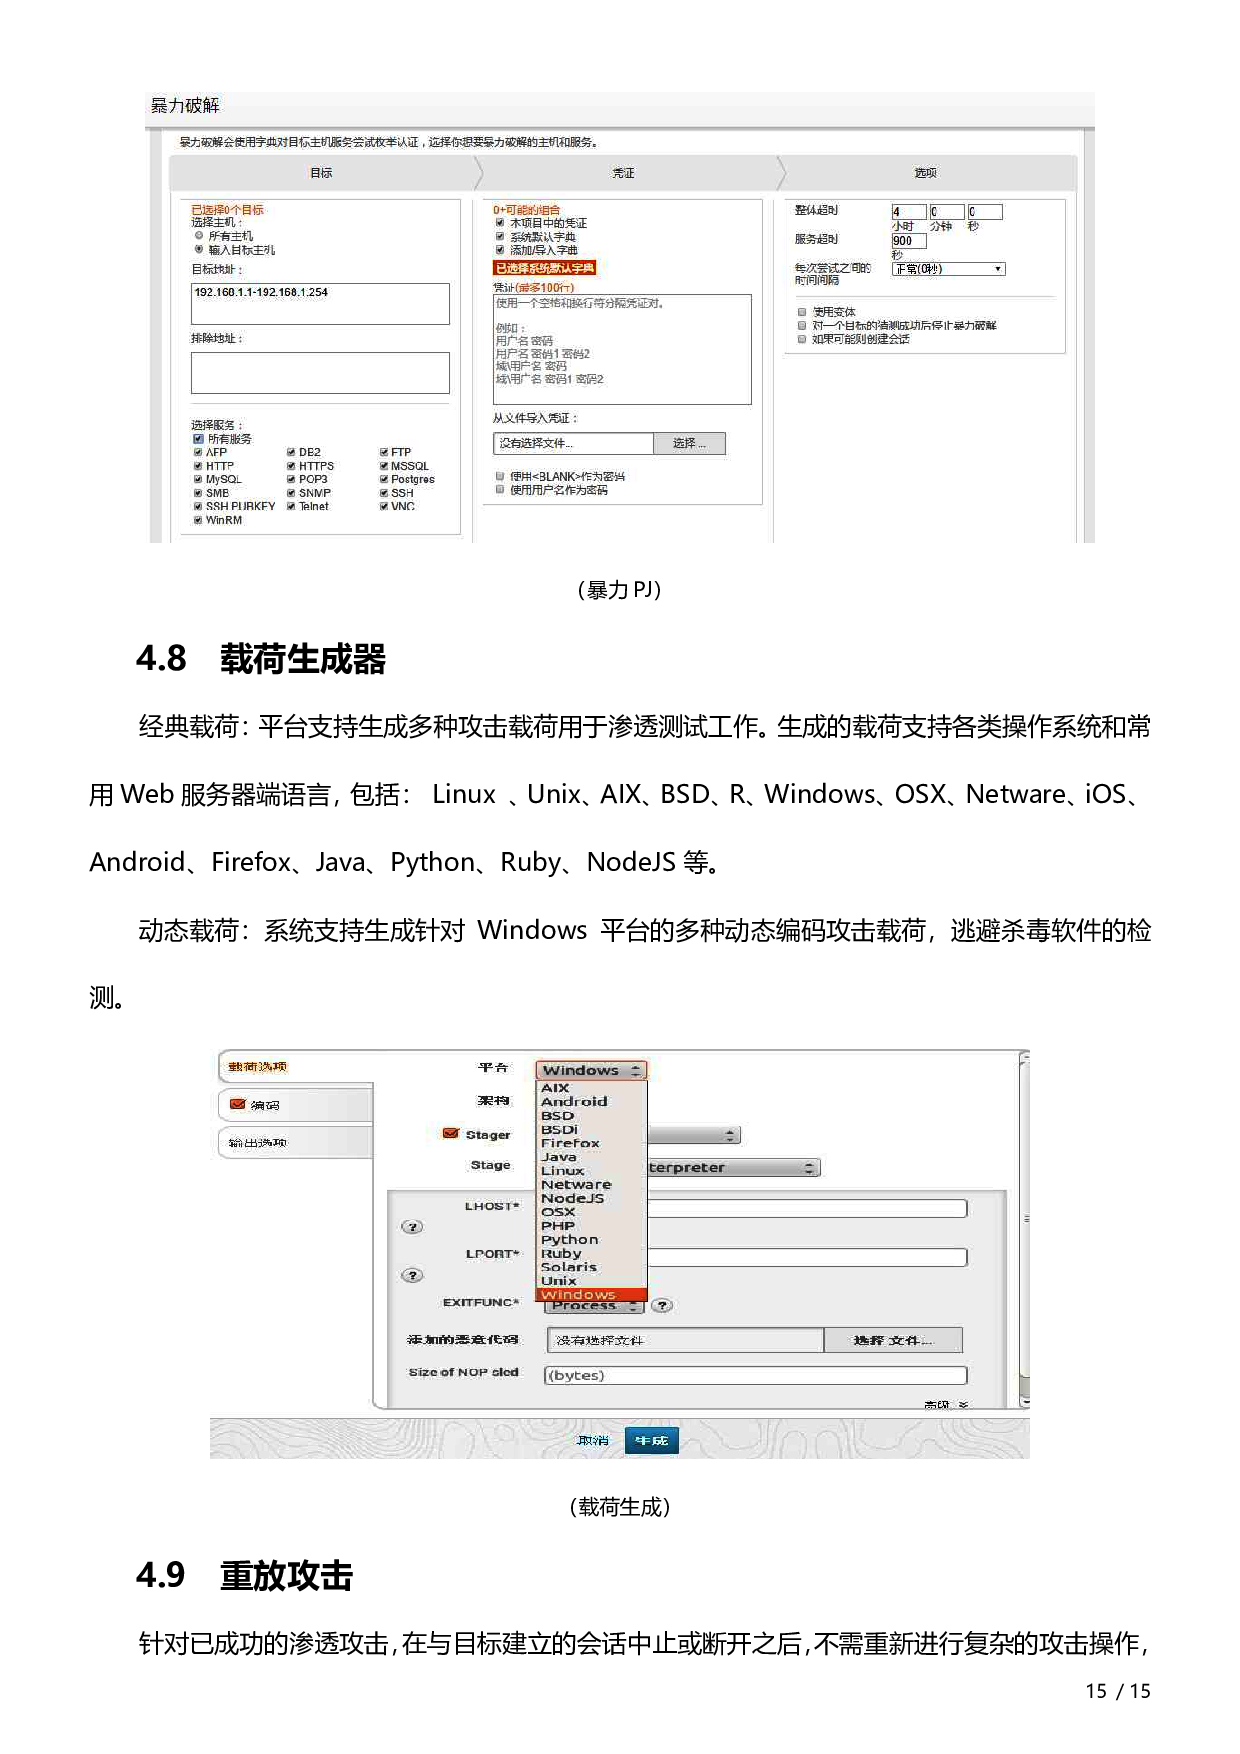
Task: Click the red check icon on 编码 tab
Action: (238, 1105)
